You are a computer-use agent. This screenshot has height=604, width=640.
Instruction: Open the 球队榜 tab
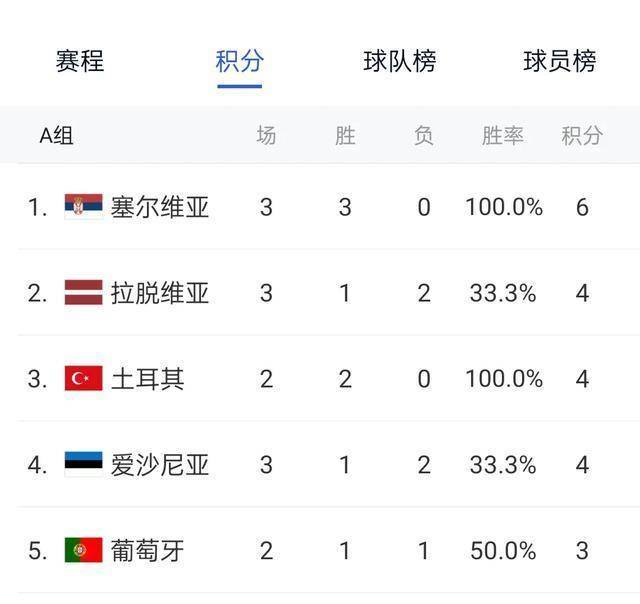pyautogui.click(x=400, y=61)
